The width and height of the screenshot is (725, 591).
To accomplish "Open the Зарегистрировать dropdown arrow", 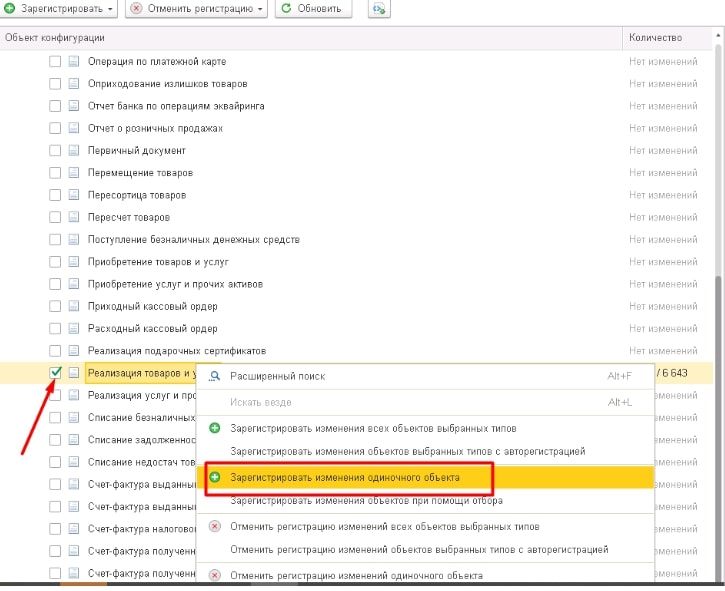I will coord(109,8).
